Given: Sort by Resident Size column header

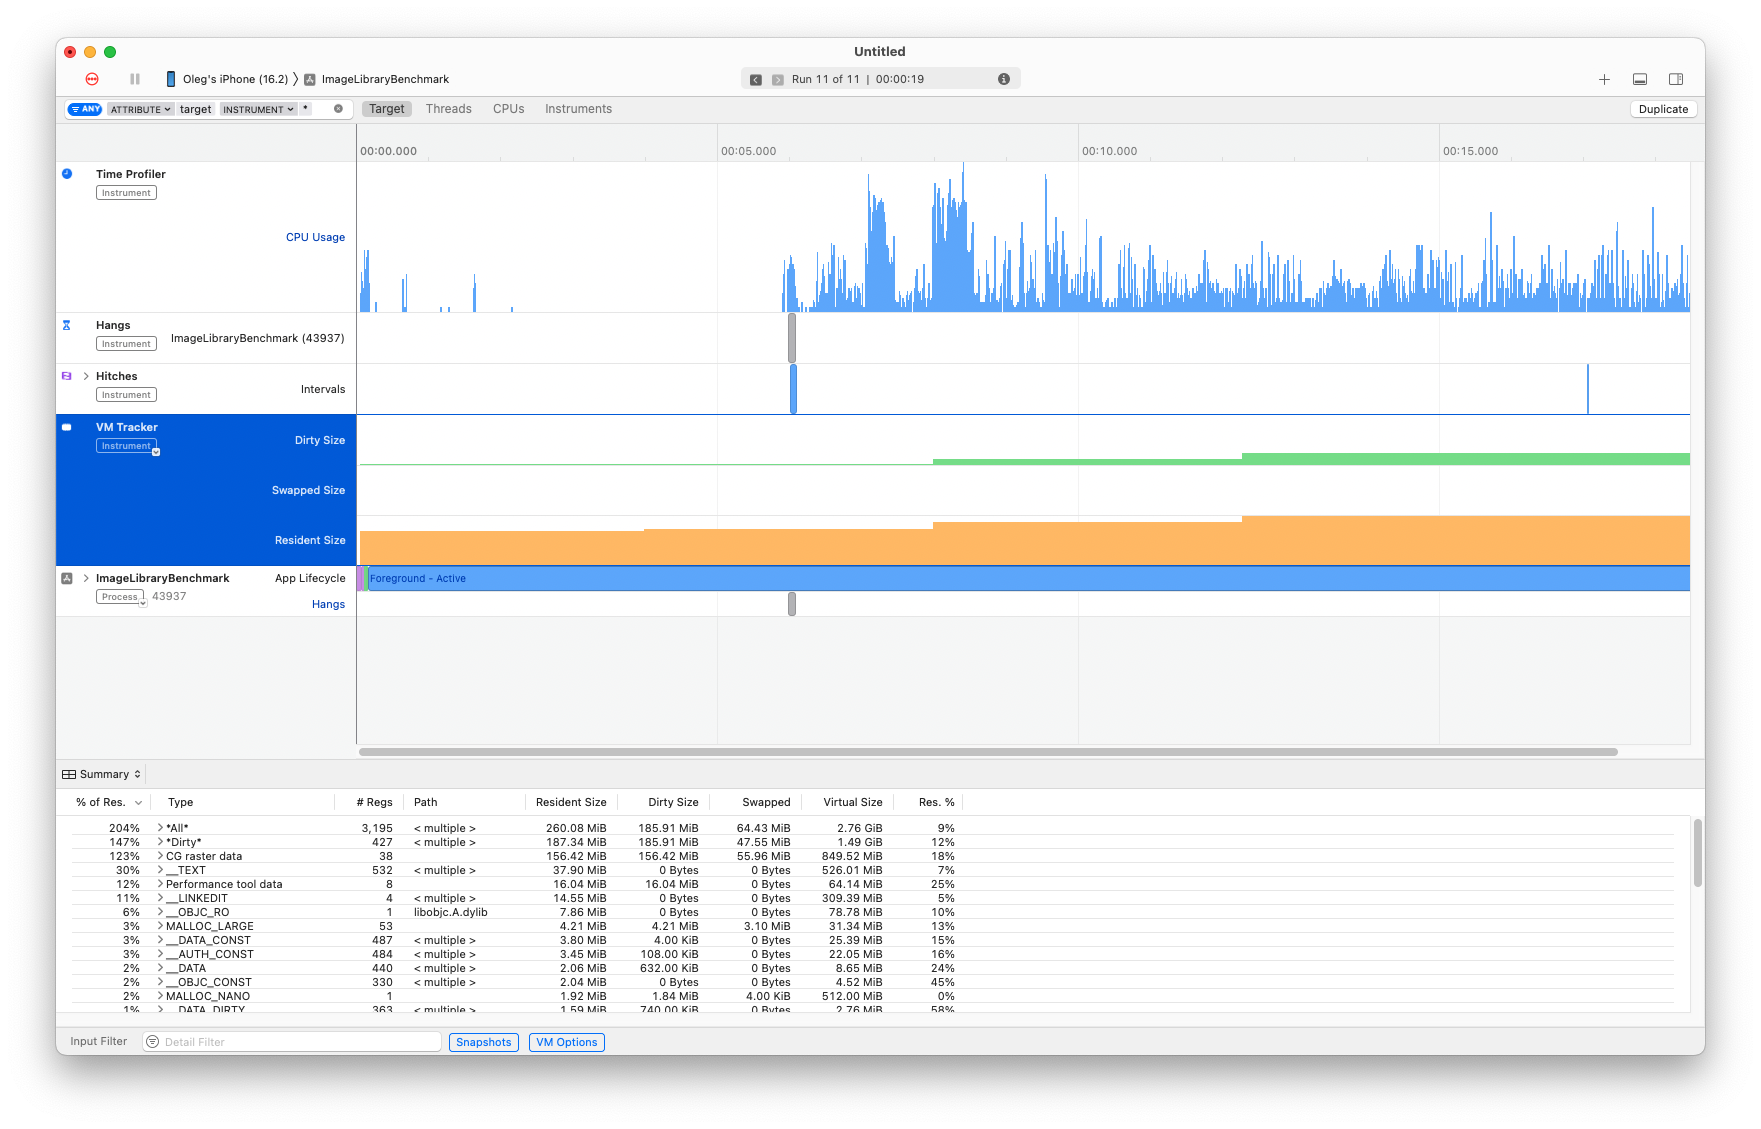Looking at the screenshot, I should point(570,802).
